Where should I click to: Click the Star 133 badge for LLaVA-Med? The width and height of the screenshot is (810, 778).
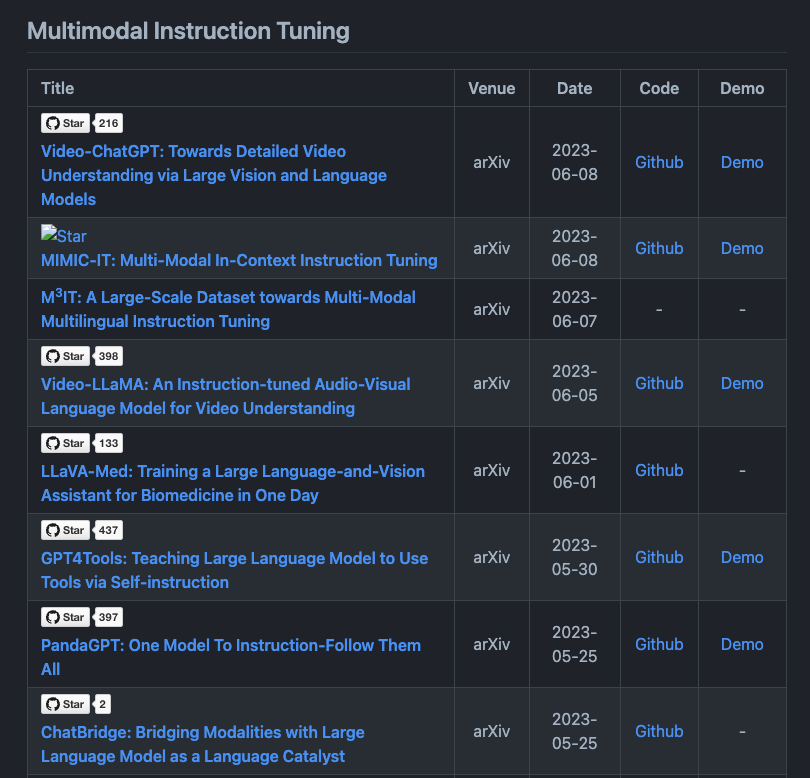click(82, 443)
